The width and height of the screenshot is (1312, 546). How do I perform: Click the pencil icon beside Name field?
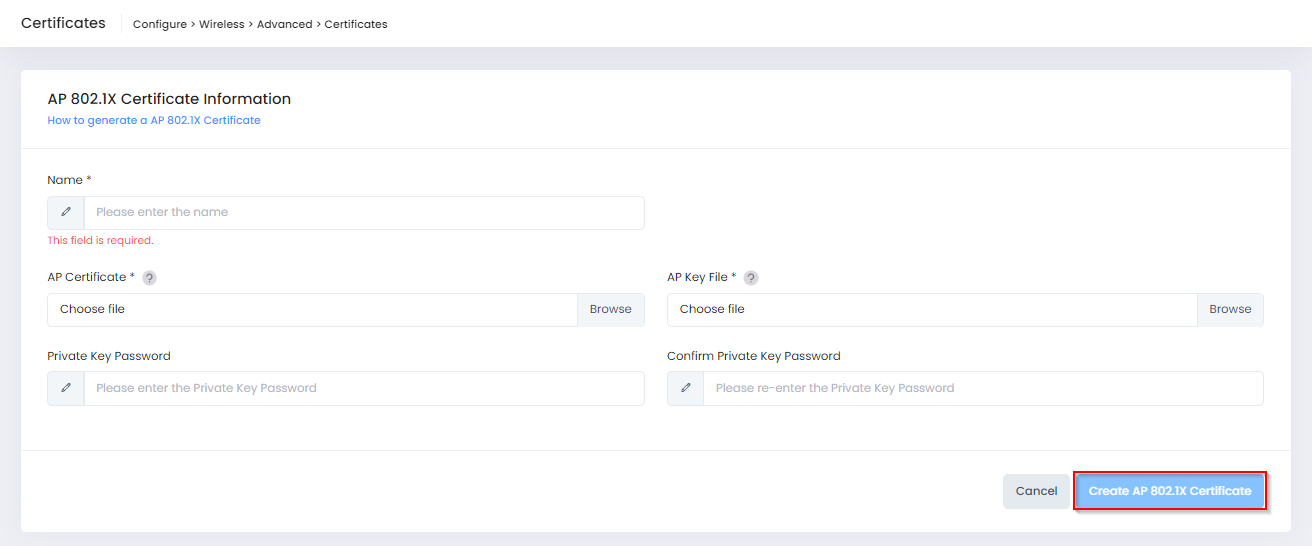(66, 212)
